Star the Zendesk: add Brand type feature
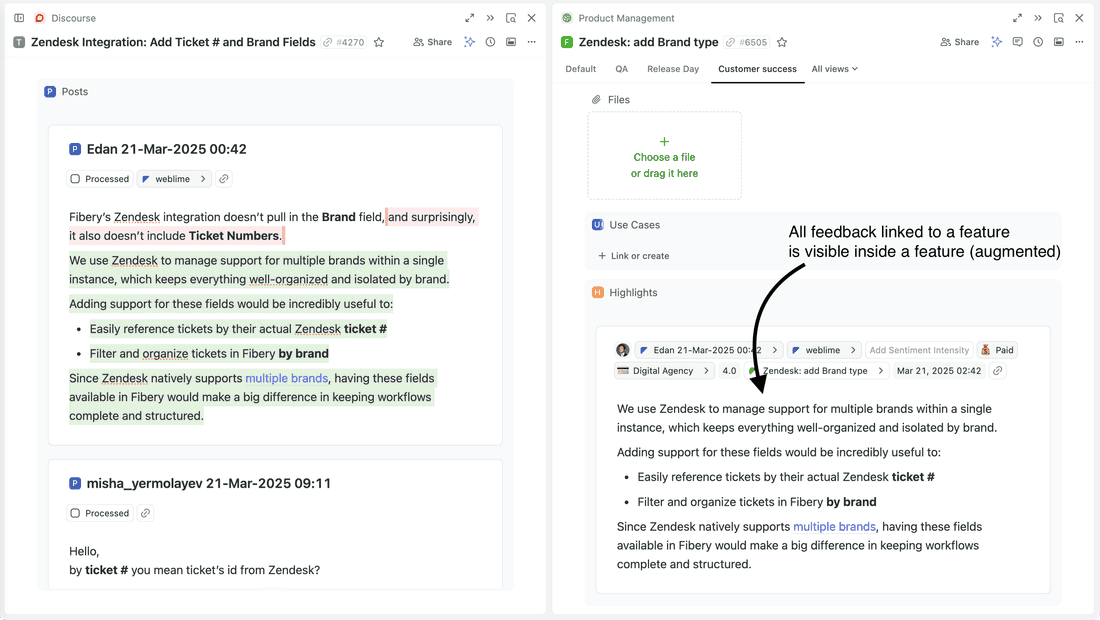The image size is (1100, 620). (782, 42)
